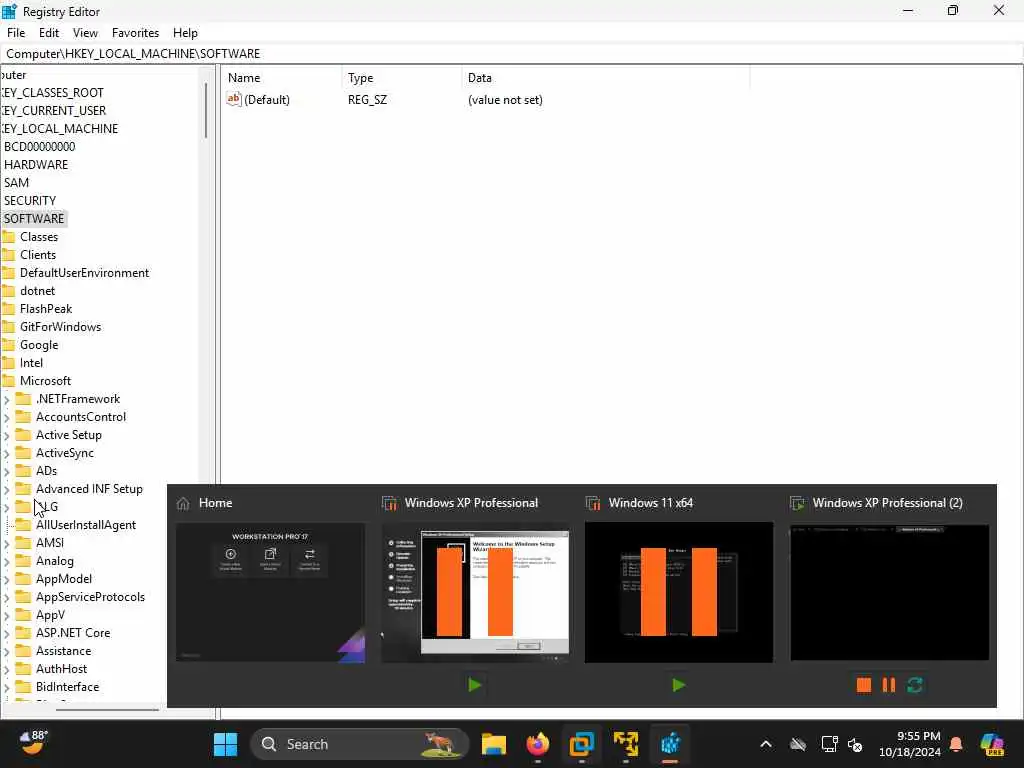Screen dimensions: 1024x768
Task: Expand the Advanced INF Setup key
Action: pos(7,489)
